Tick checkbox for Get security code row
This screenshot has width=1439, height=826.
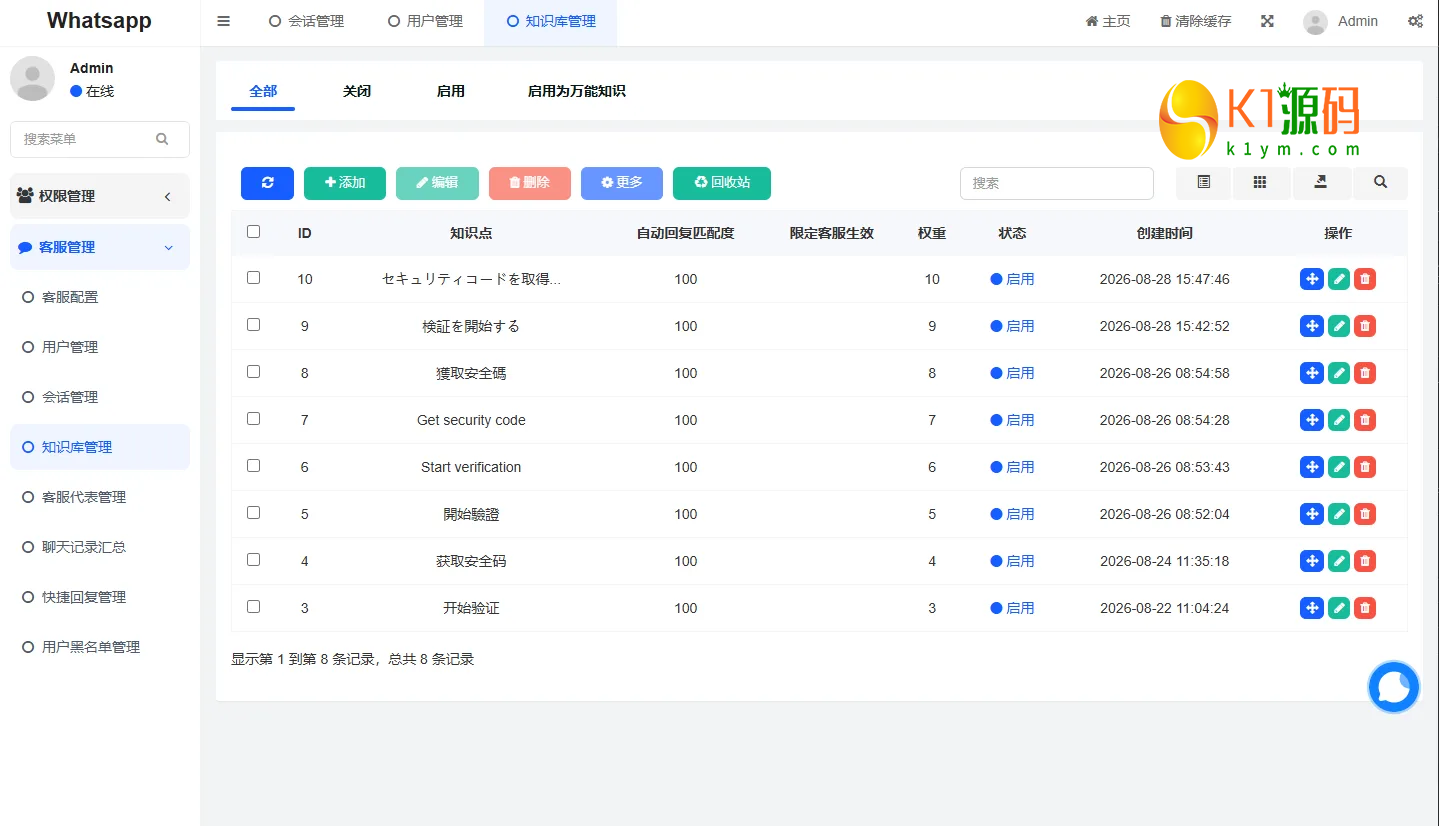253,418
